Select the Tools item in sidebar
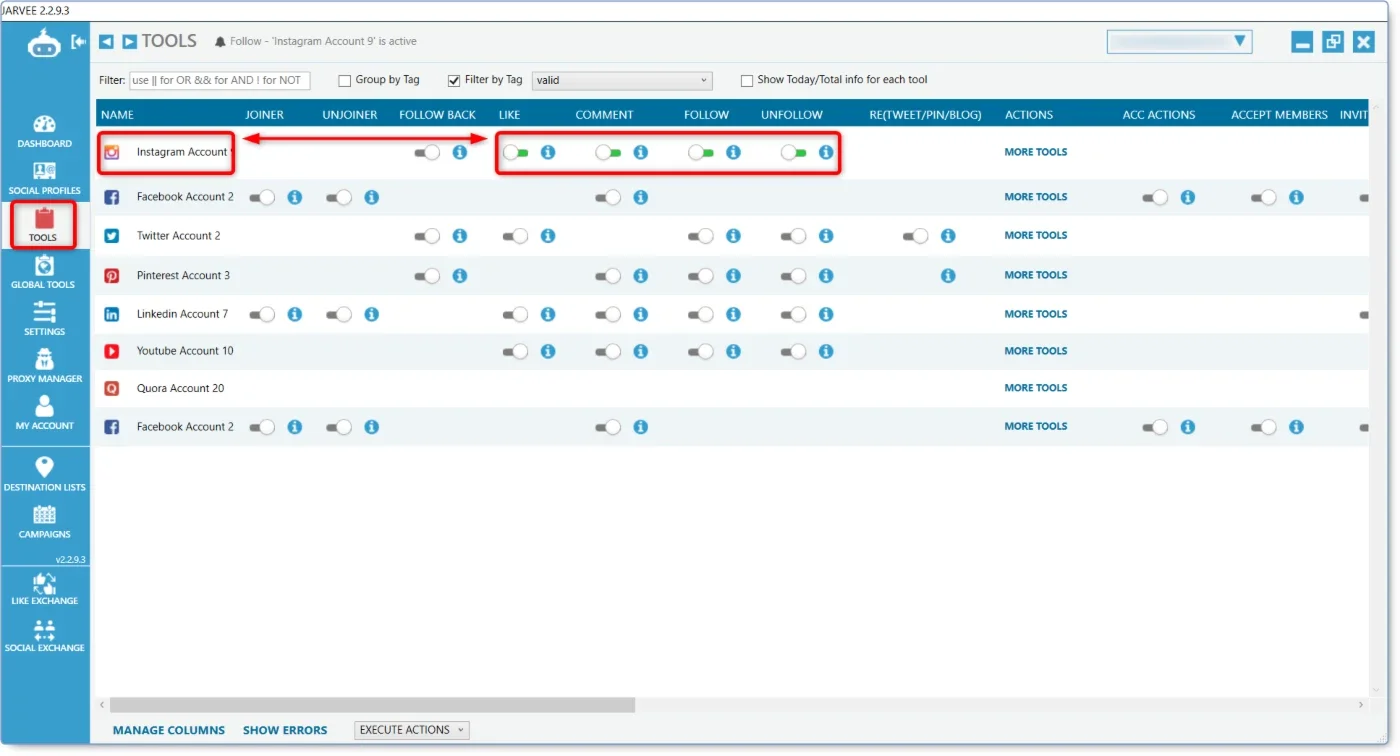The image size is (1400, 756). 43,225
